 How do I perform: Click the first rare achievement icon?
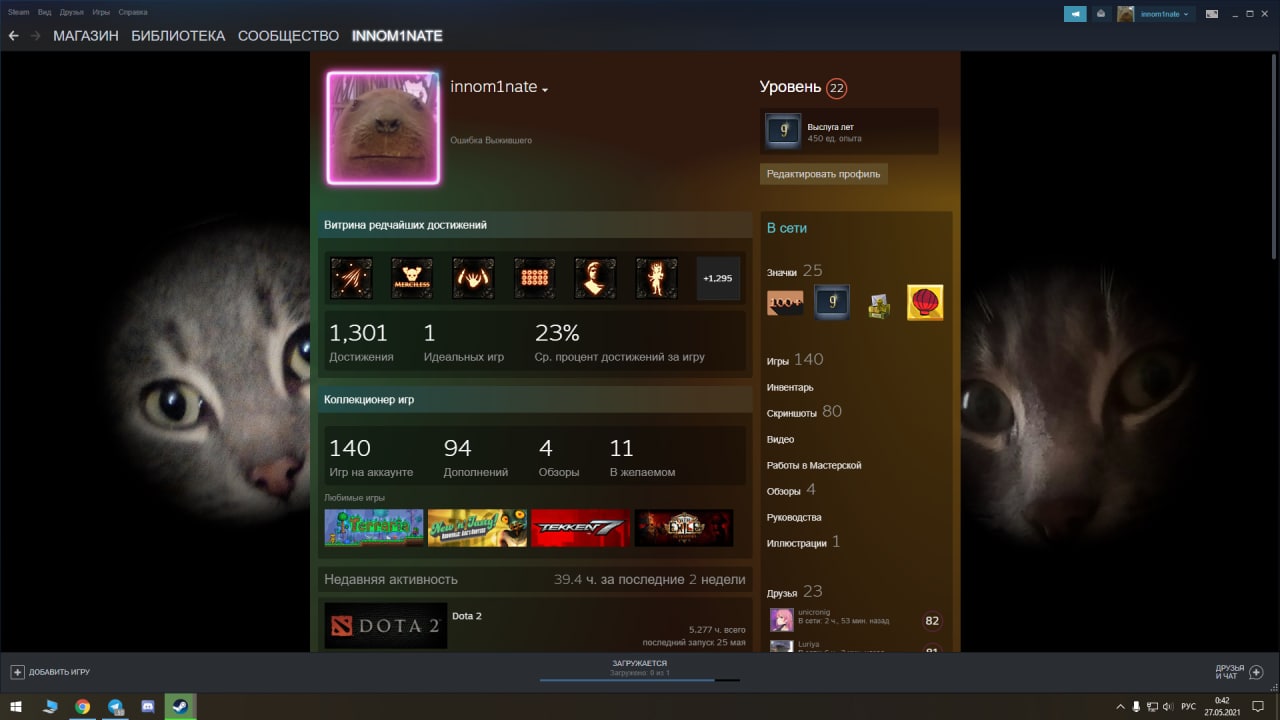(x=351, y=278)
